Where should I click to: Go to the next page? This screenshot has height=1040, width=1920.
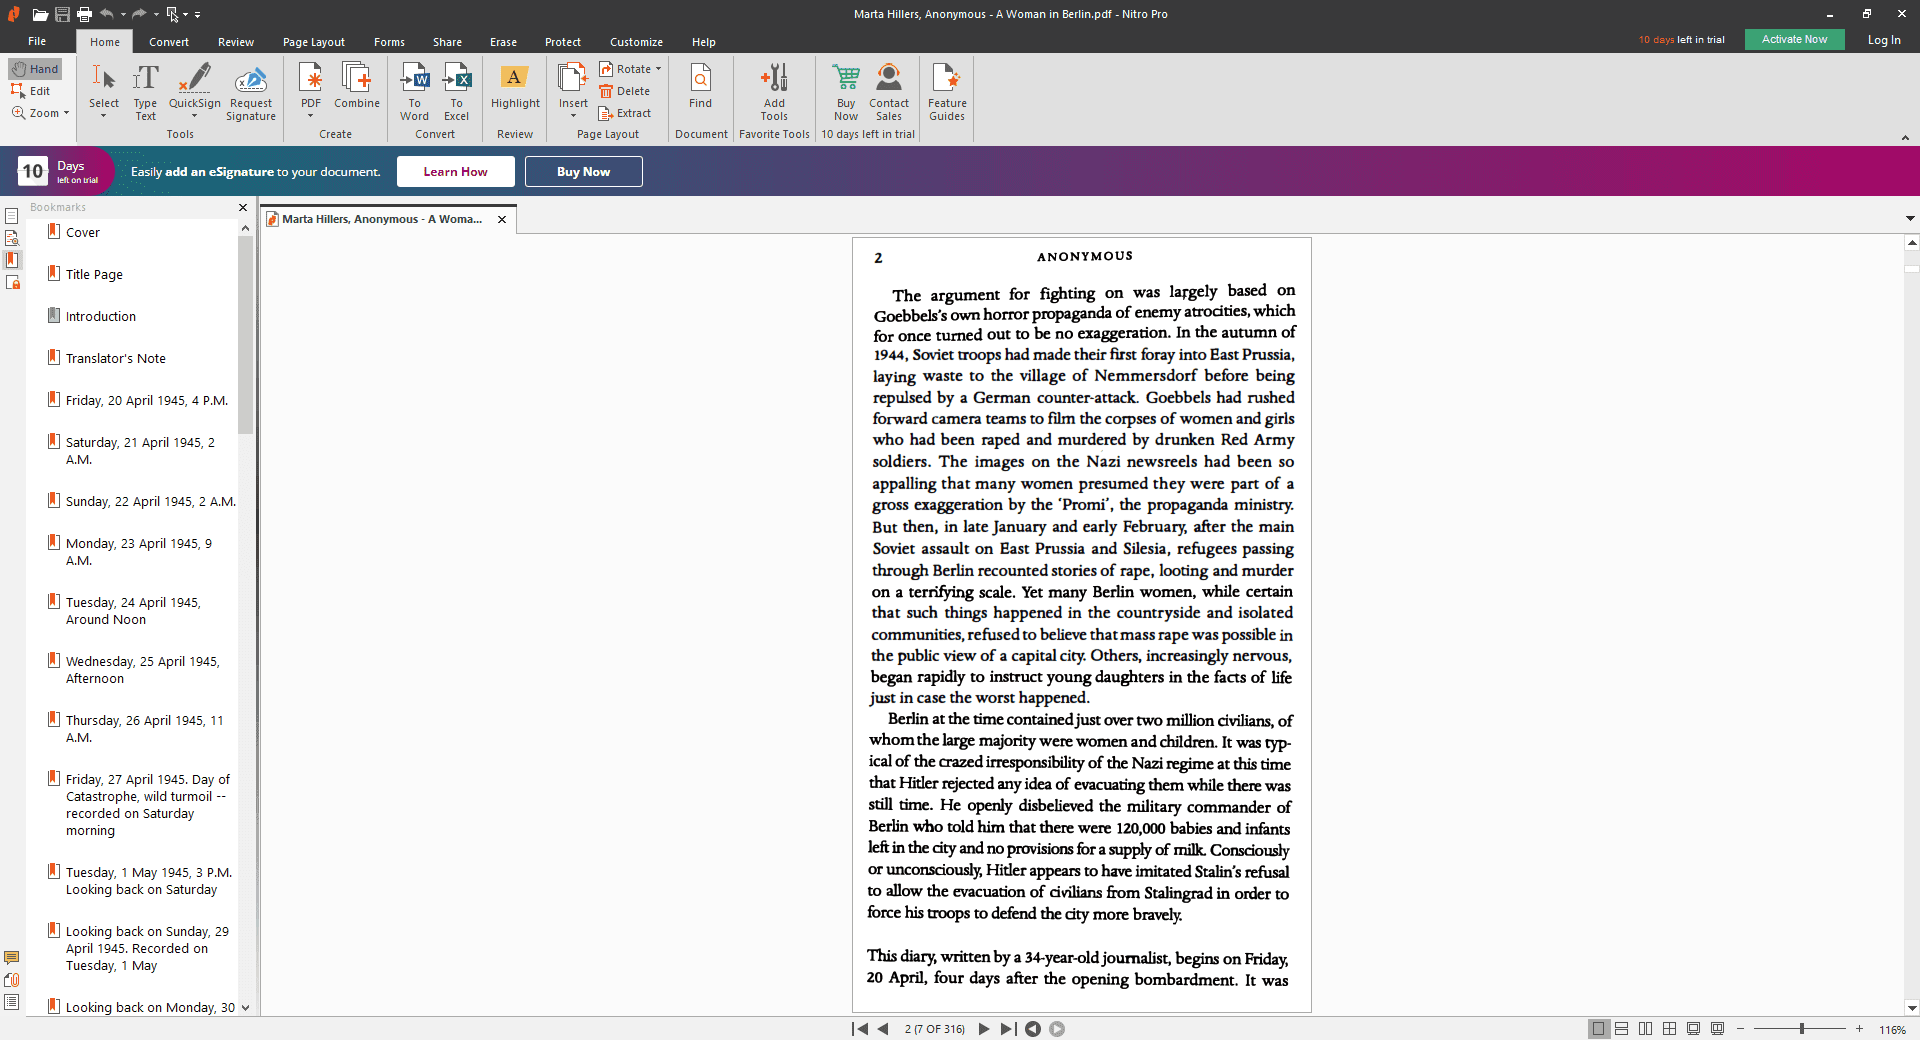(x=984, y=1029)
